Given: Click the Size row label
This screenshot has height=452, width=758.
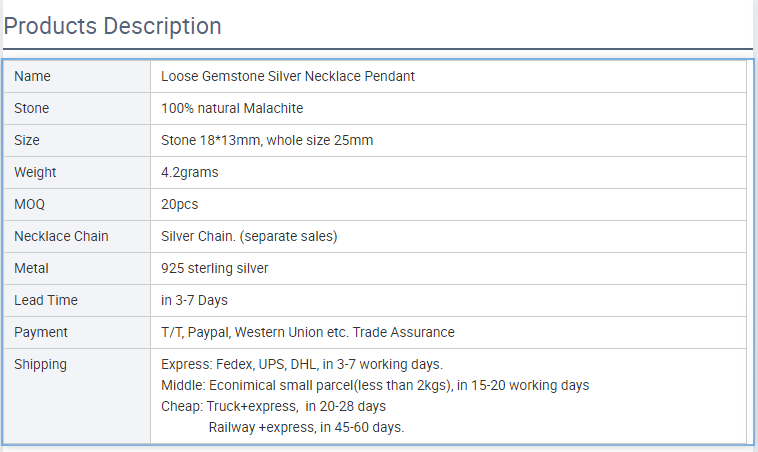Looking at the screenshot, I should pos(27,140).
